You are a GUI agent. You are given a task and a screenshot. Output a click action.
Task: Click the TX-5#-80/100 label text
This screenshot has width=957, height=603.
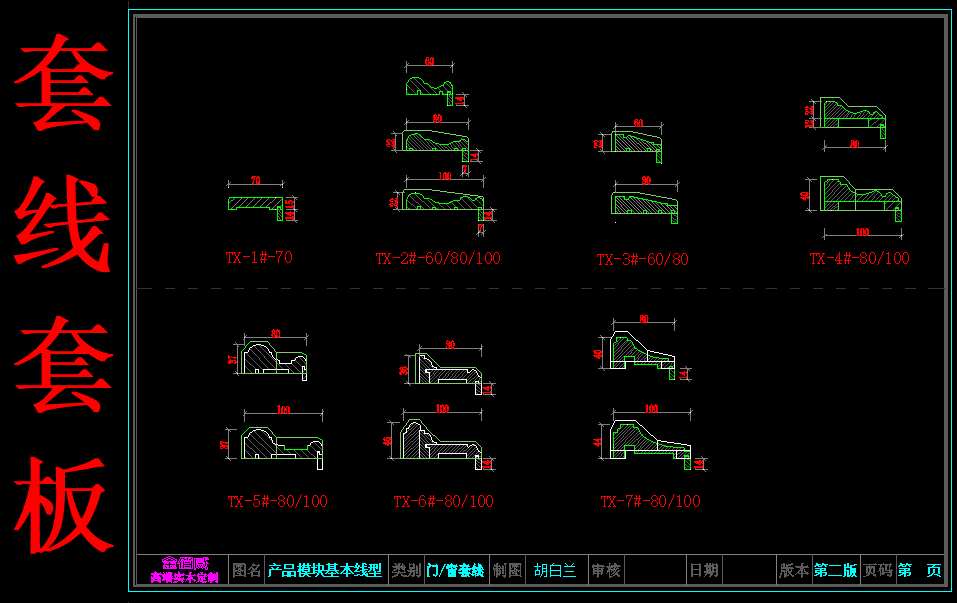[277, 502]
